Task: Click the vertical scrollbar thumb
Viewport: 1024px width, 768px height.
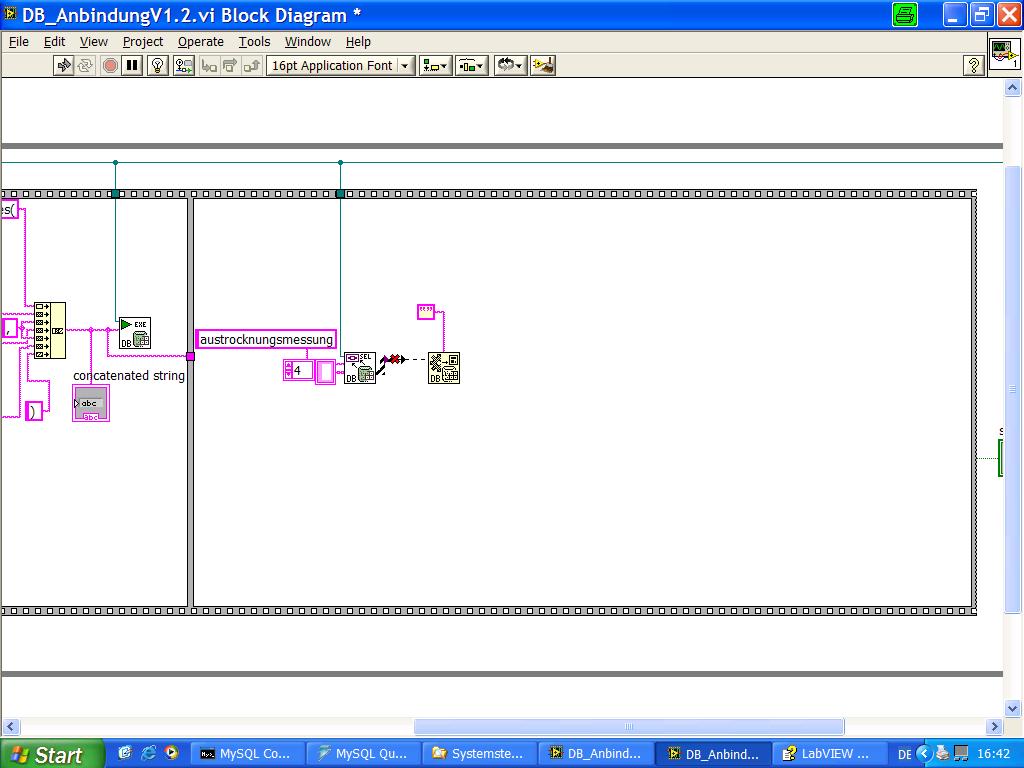Action: click(x=1012, y=388)
